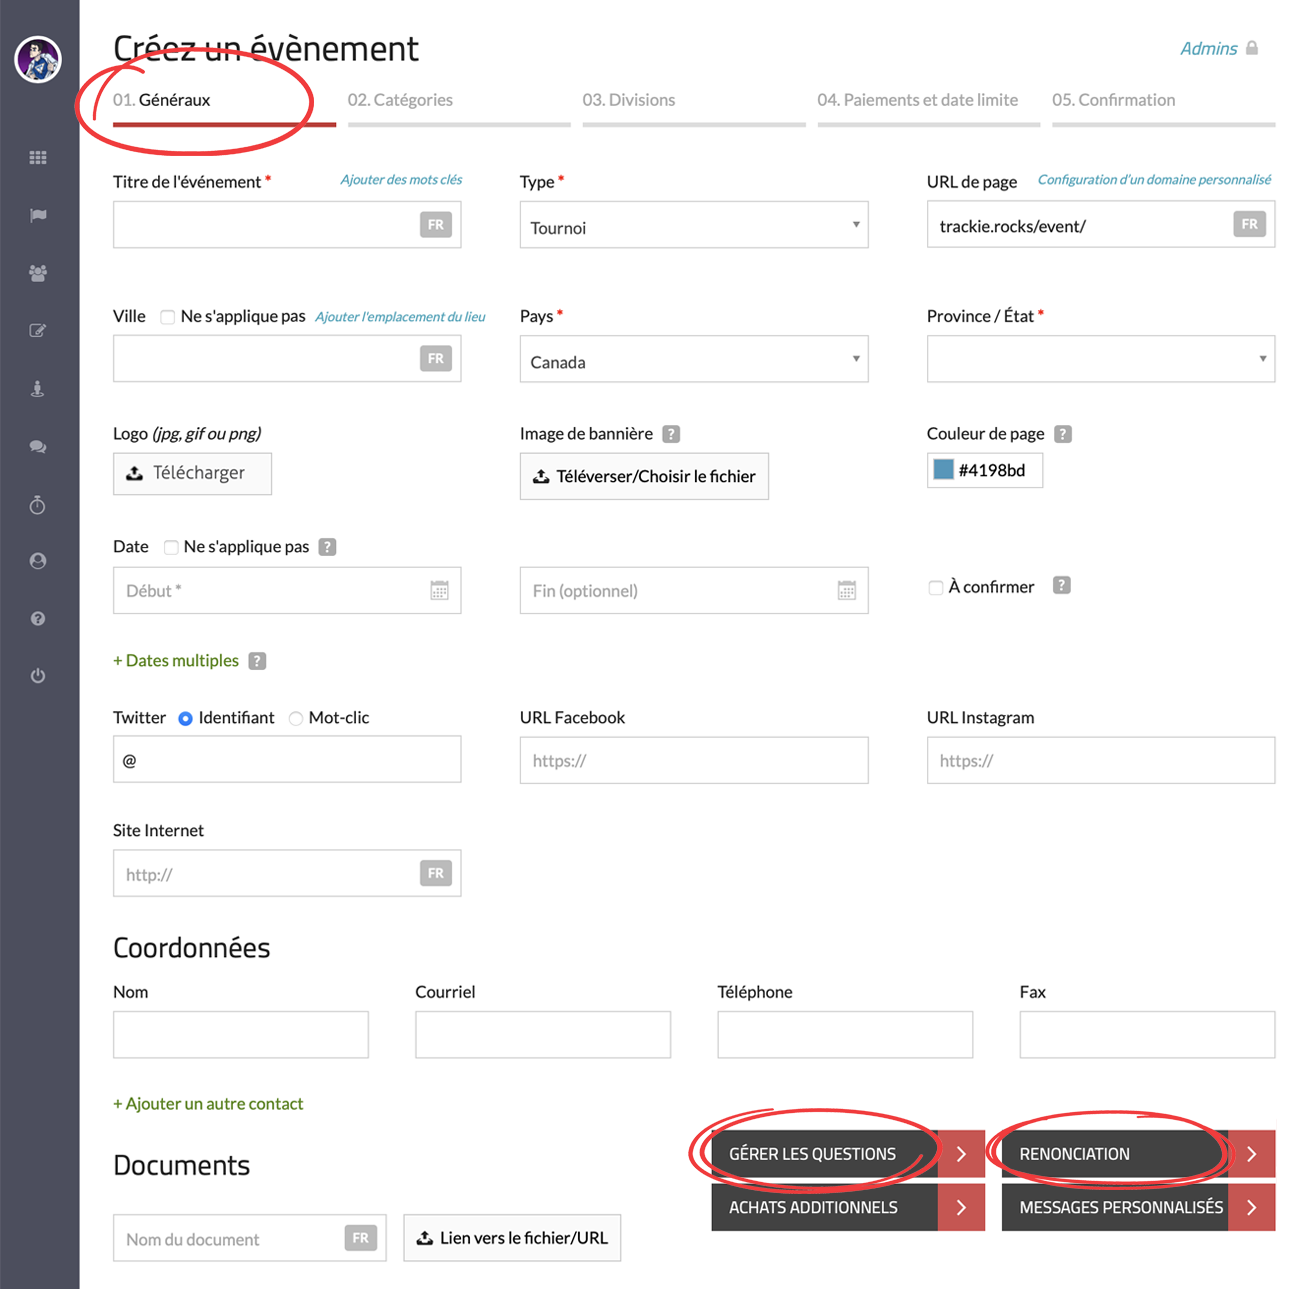
Task: Open the group of people sidebar icon
Action: pyautogui.click(x=38, y=273)
